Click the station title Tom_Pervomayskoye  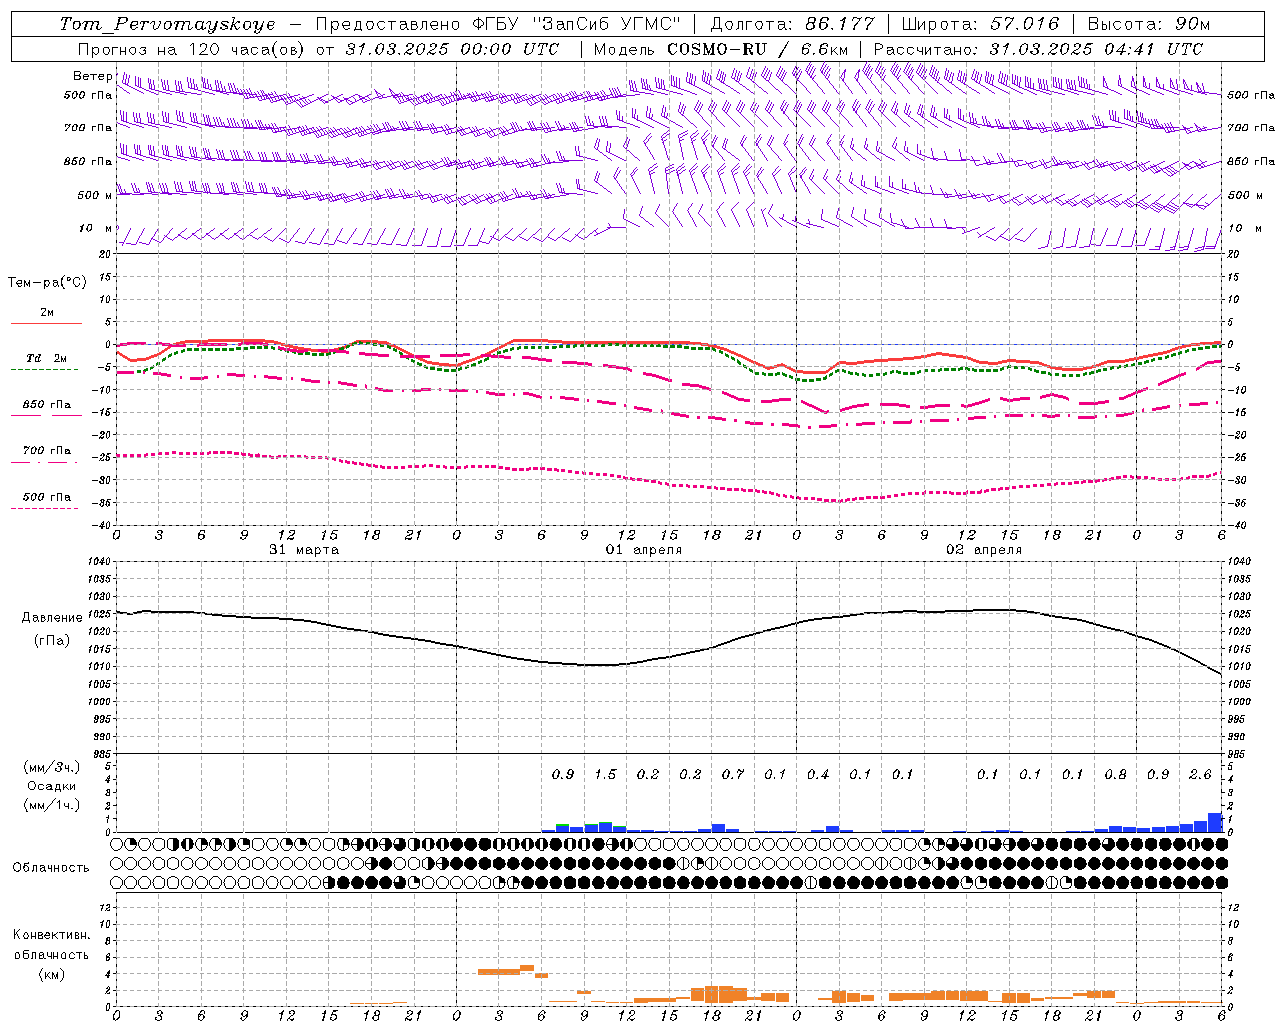point(167,24)
